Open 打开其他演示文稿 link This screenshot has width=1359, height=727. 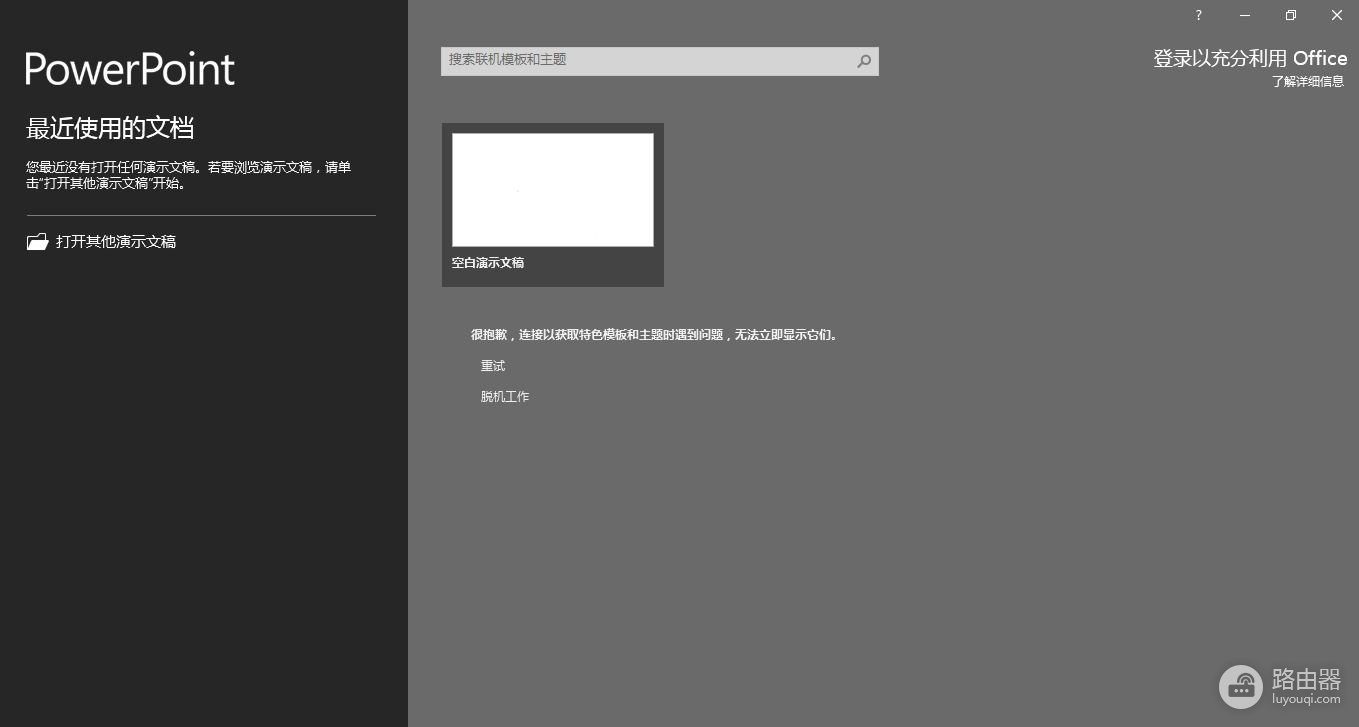116,242
